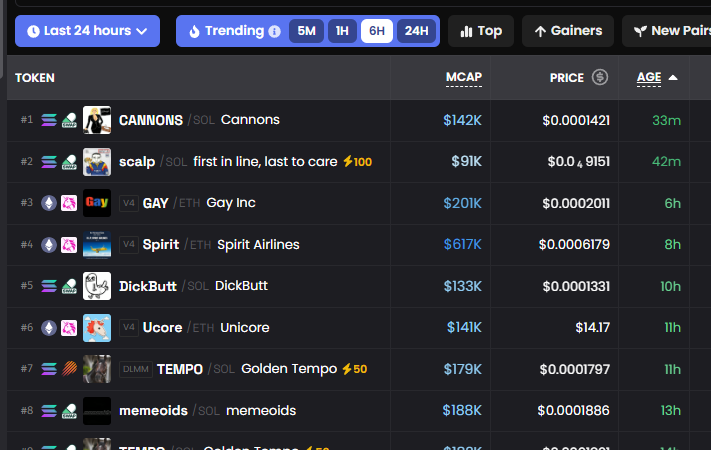Click Solana chain icon in TEMPO row
711x450 pixels.
[x=49, y=369]
